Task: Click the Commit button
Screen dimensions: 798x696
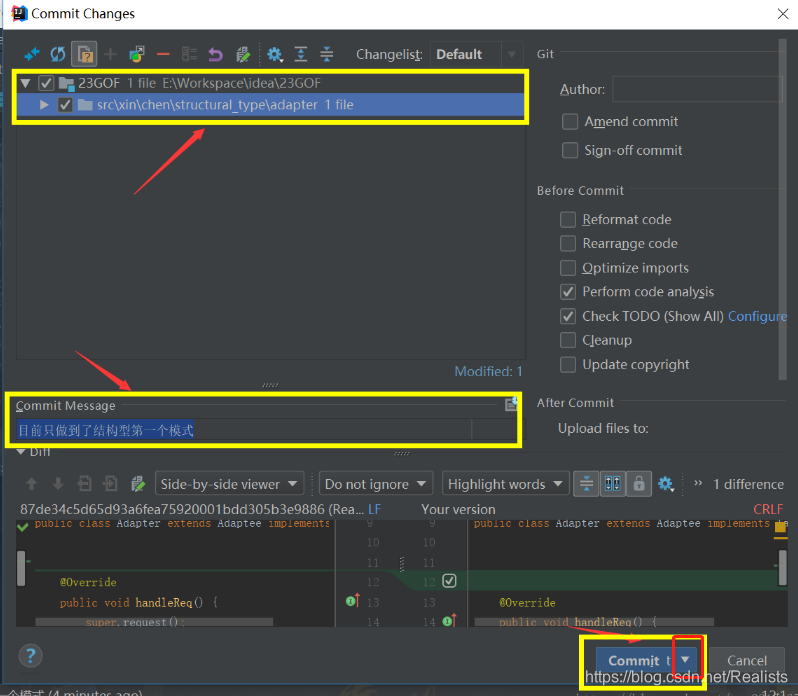Action: coord(636,660)
